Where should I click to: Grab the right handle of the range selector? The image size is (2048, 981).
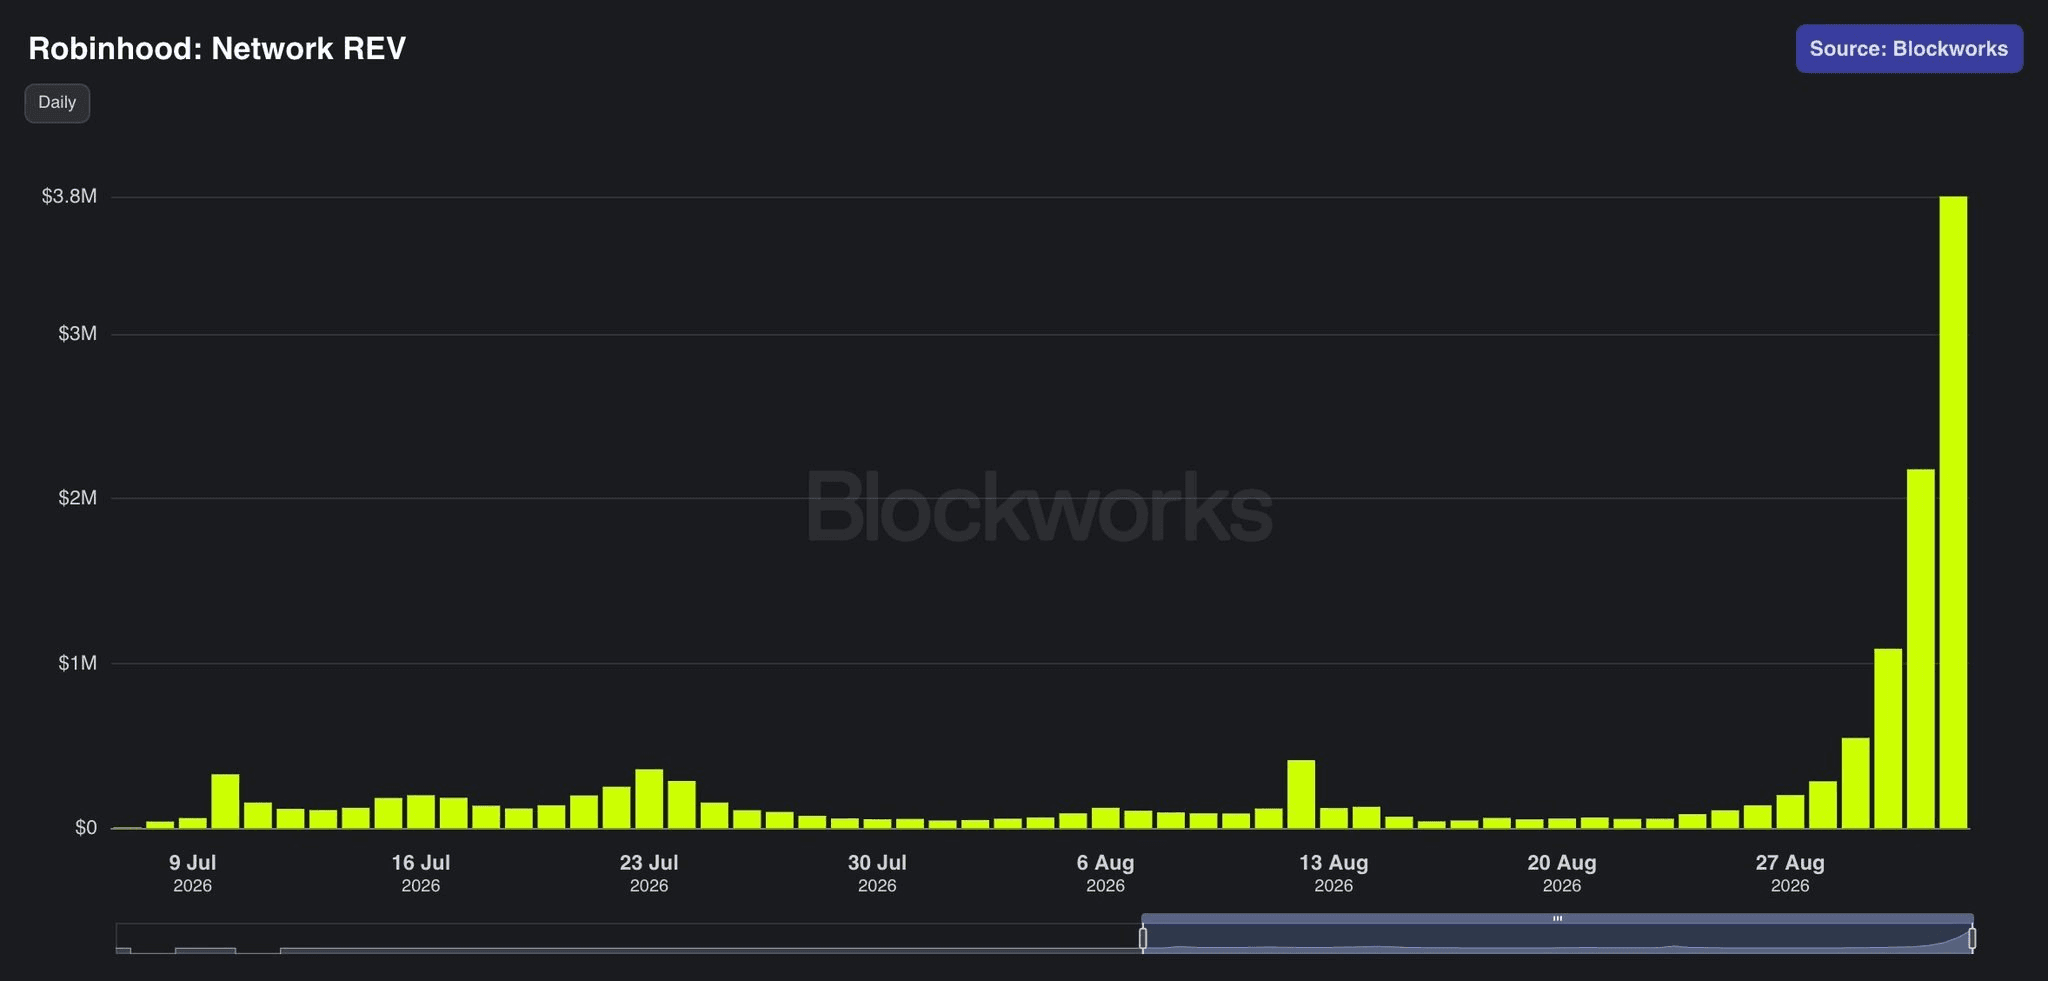[x=1972, y=938]
